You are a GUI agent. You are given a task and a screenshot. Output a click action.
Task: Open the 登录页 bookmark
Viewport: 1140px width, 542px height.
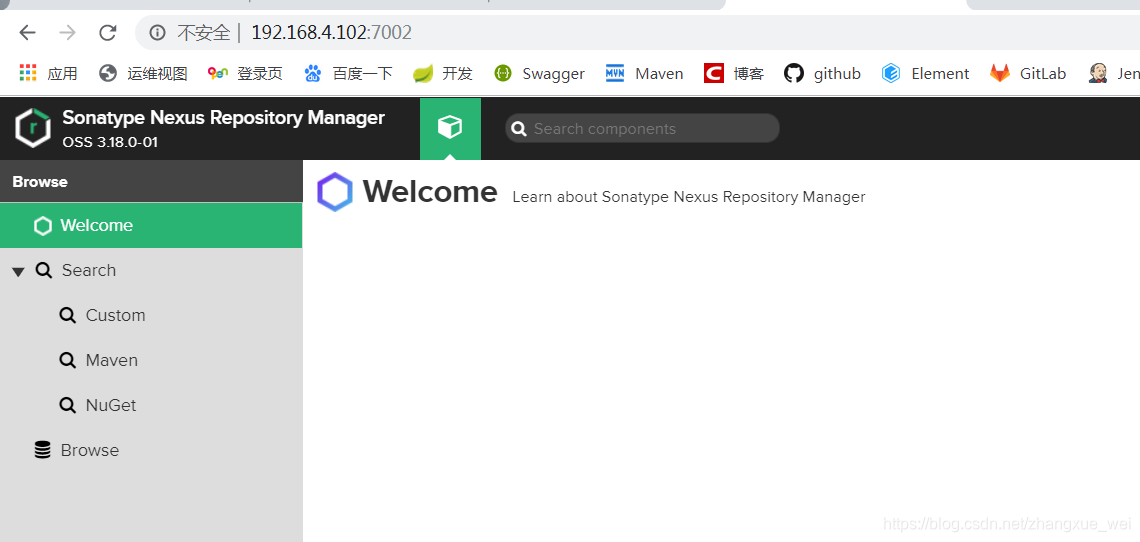tap(244, 73)
